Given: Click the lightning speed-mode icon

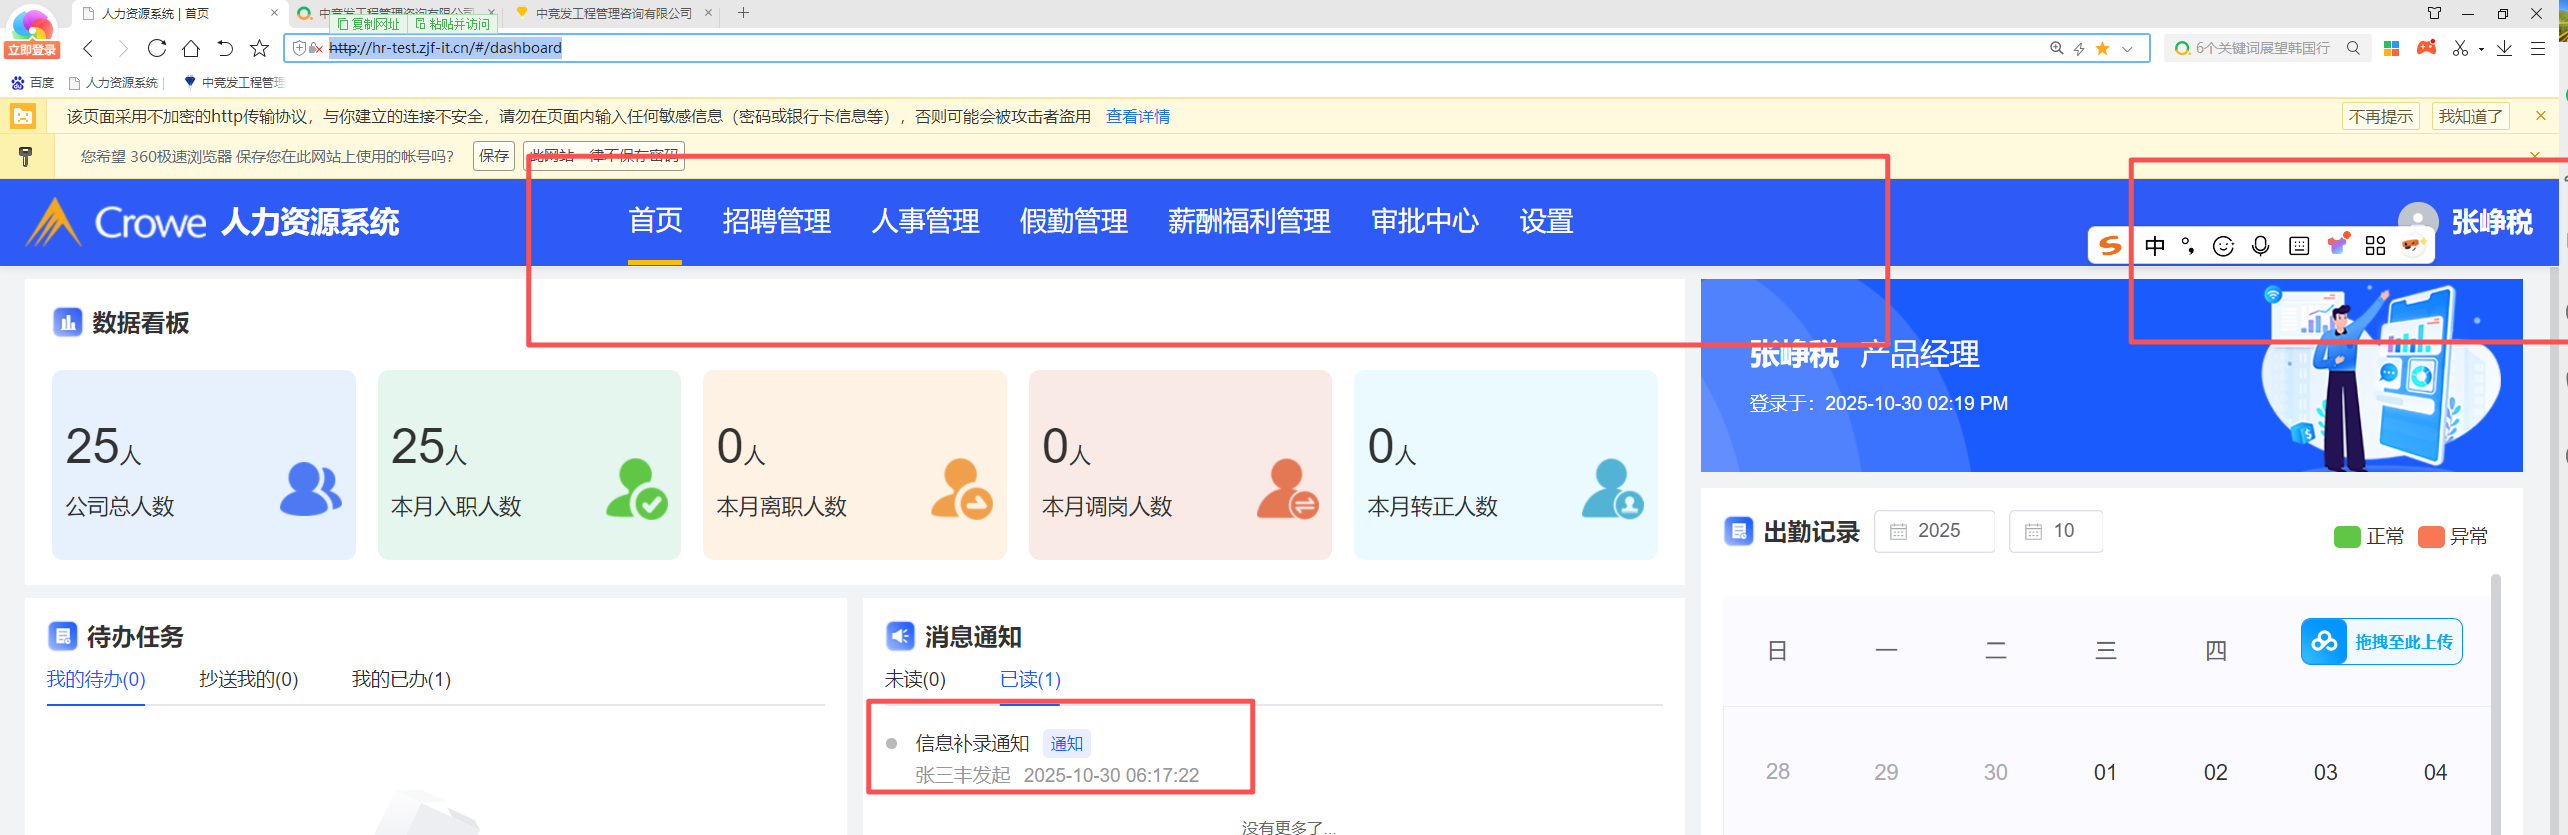Looking at the screenshot, I should click(x=2079, y=48).
